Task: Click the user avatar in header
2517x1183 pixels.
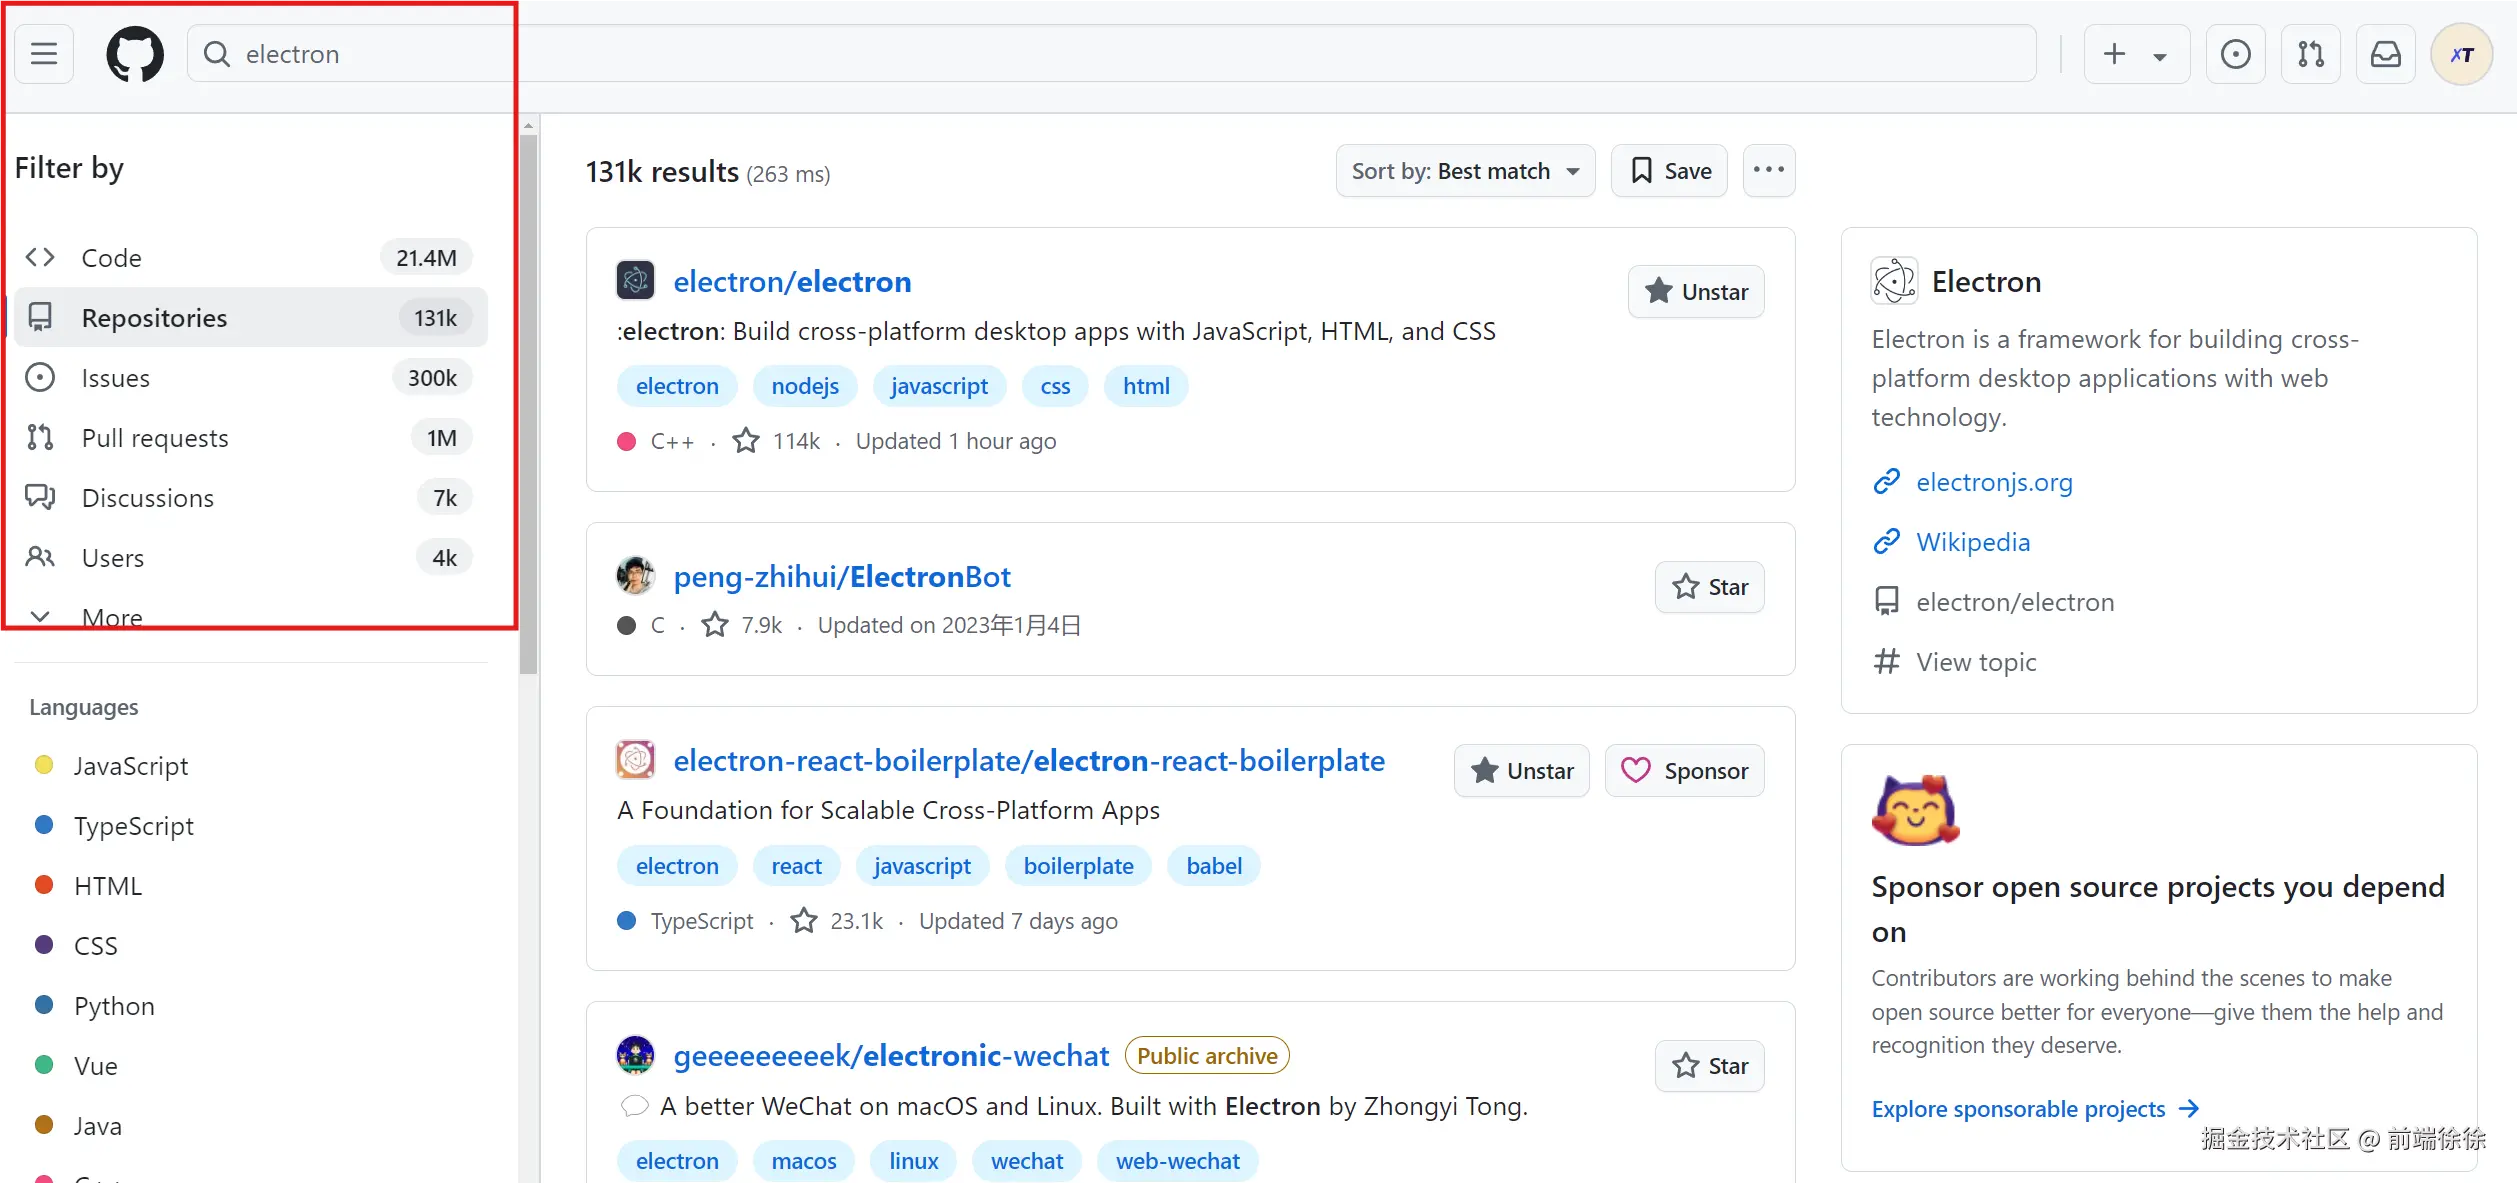Action: click(x=2461, y=54)
